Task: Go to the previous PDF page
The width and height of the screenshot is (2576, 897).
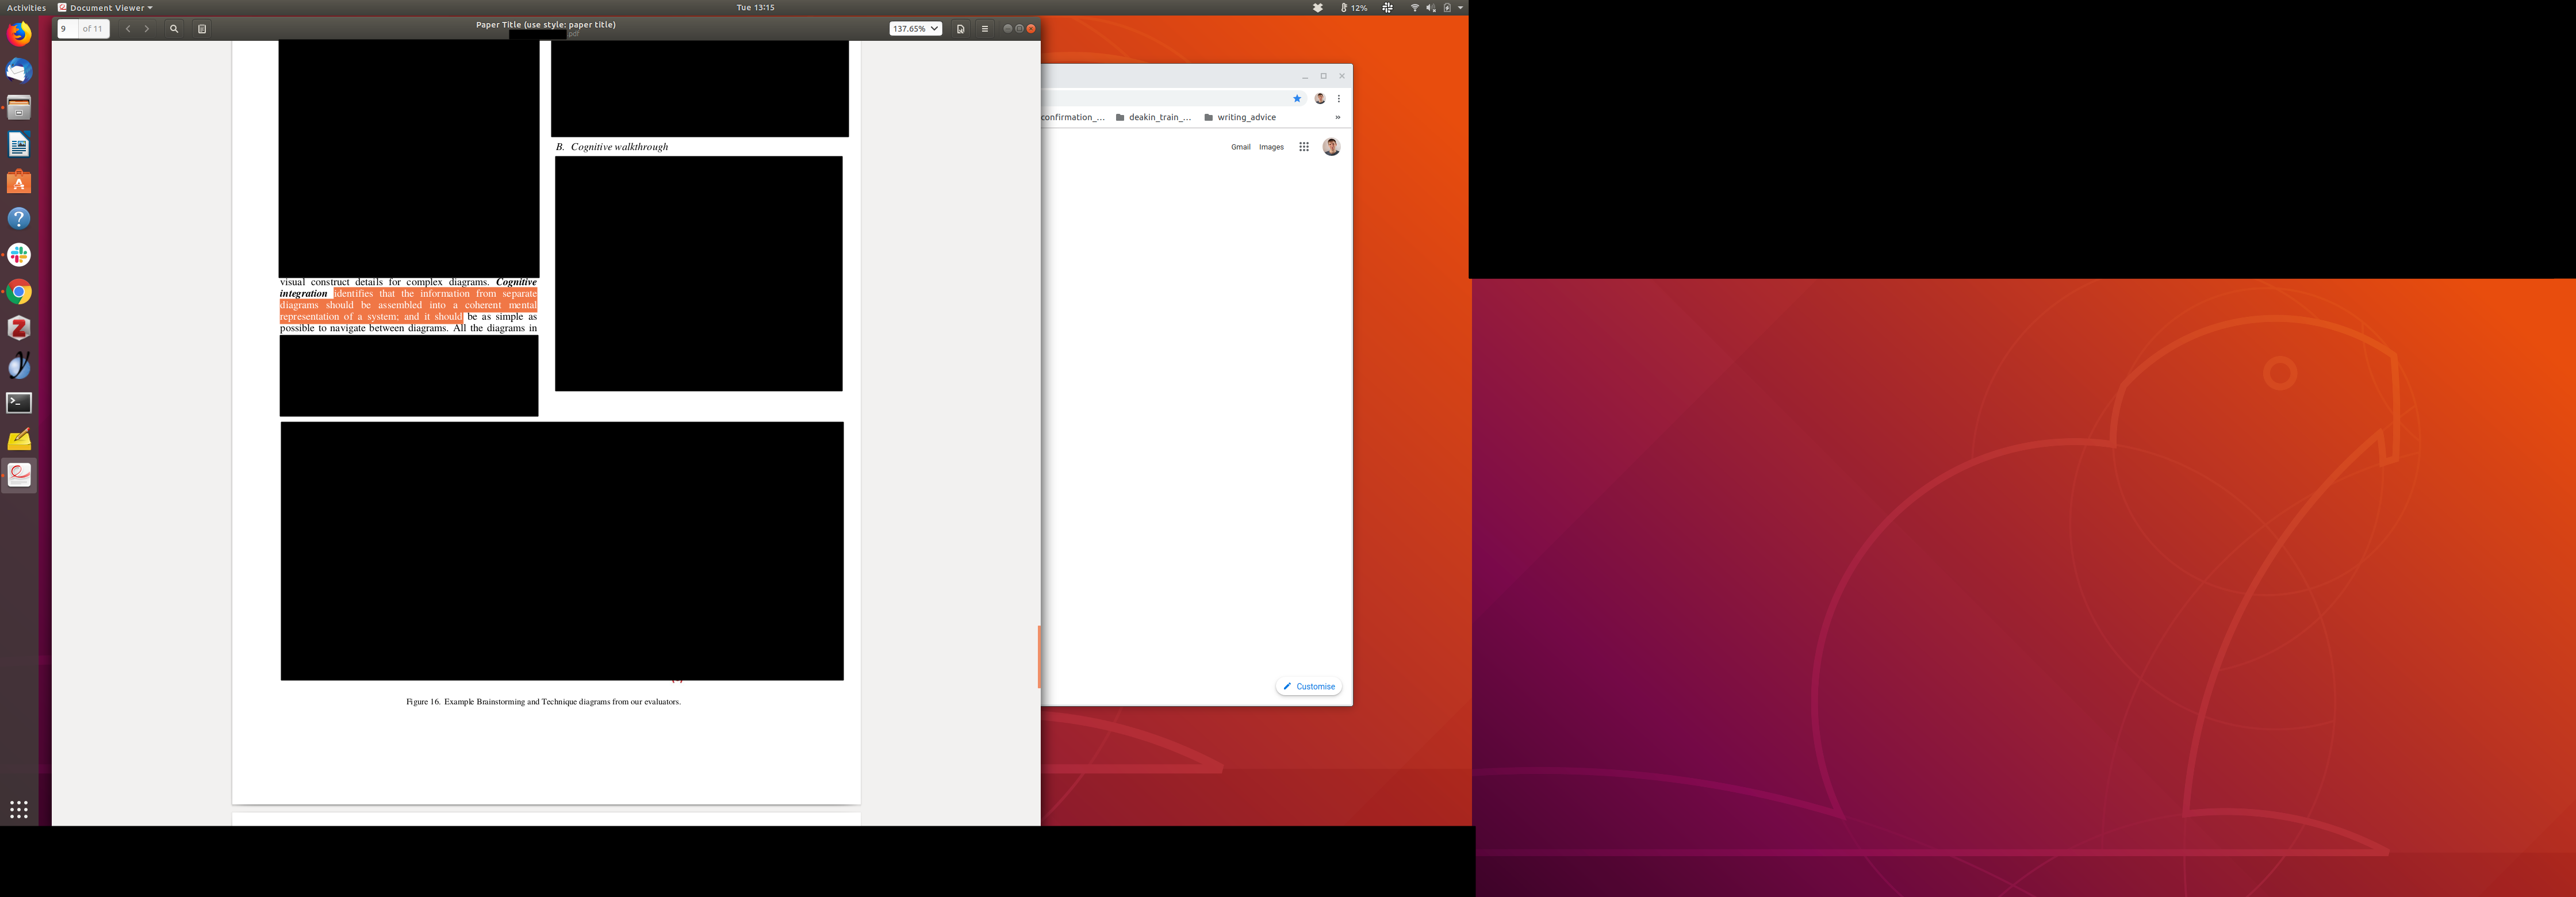Action: pos(128,29)
